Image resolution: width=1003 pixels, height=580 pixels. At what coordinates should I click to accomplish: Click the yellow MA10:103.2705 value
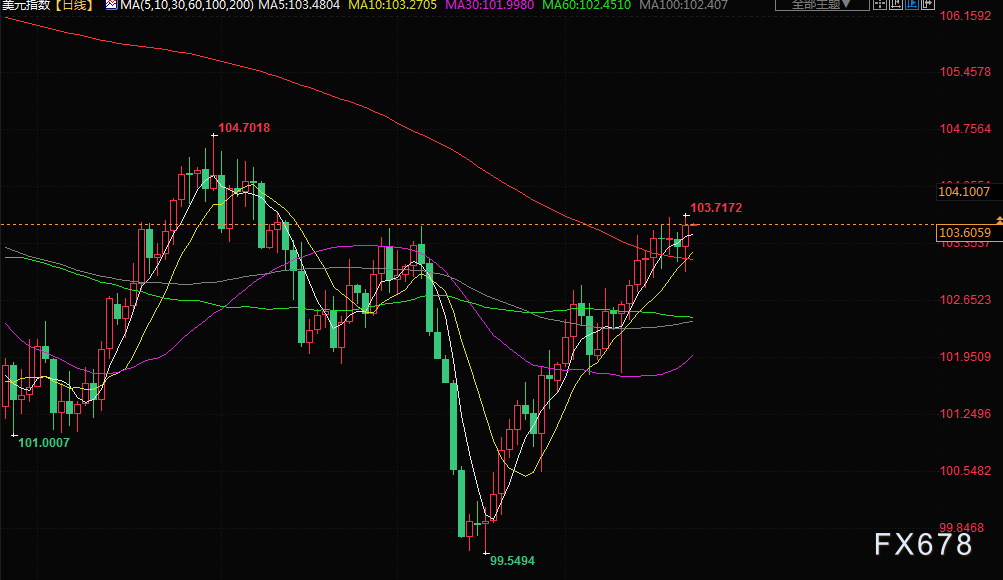point(393,5)
